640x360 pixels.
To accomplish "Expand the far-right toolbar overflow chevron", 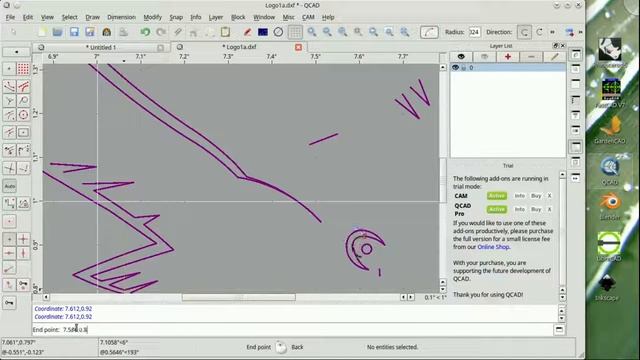I will (x=580, y=32).
